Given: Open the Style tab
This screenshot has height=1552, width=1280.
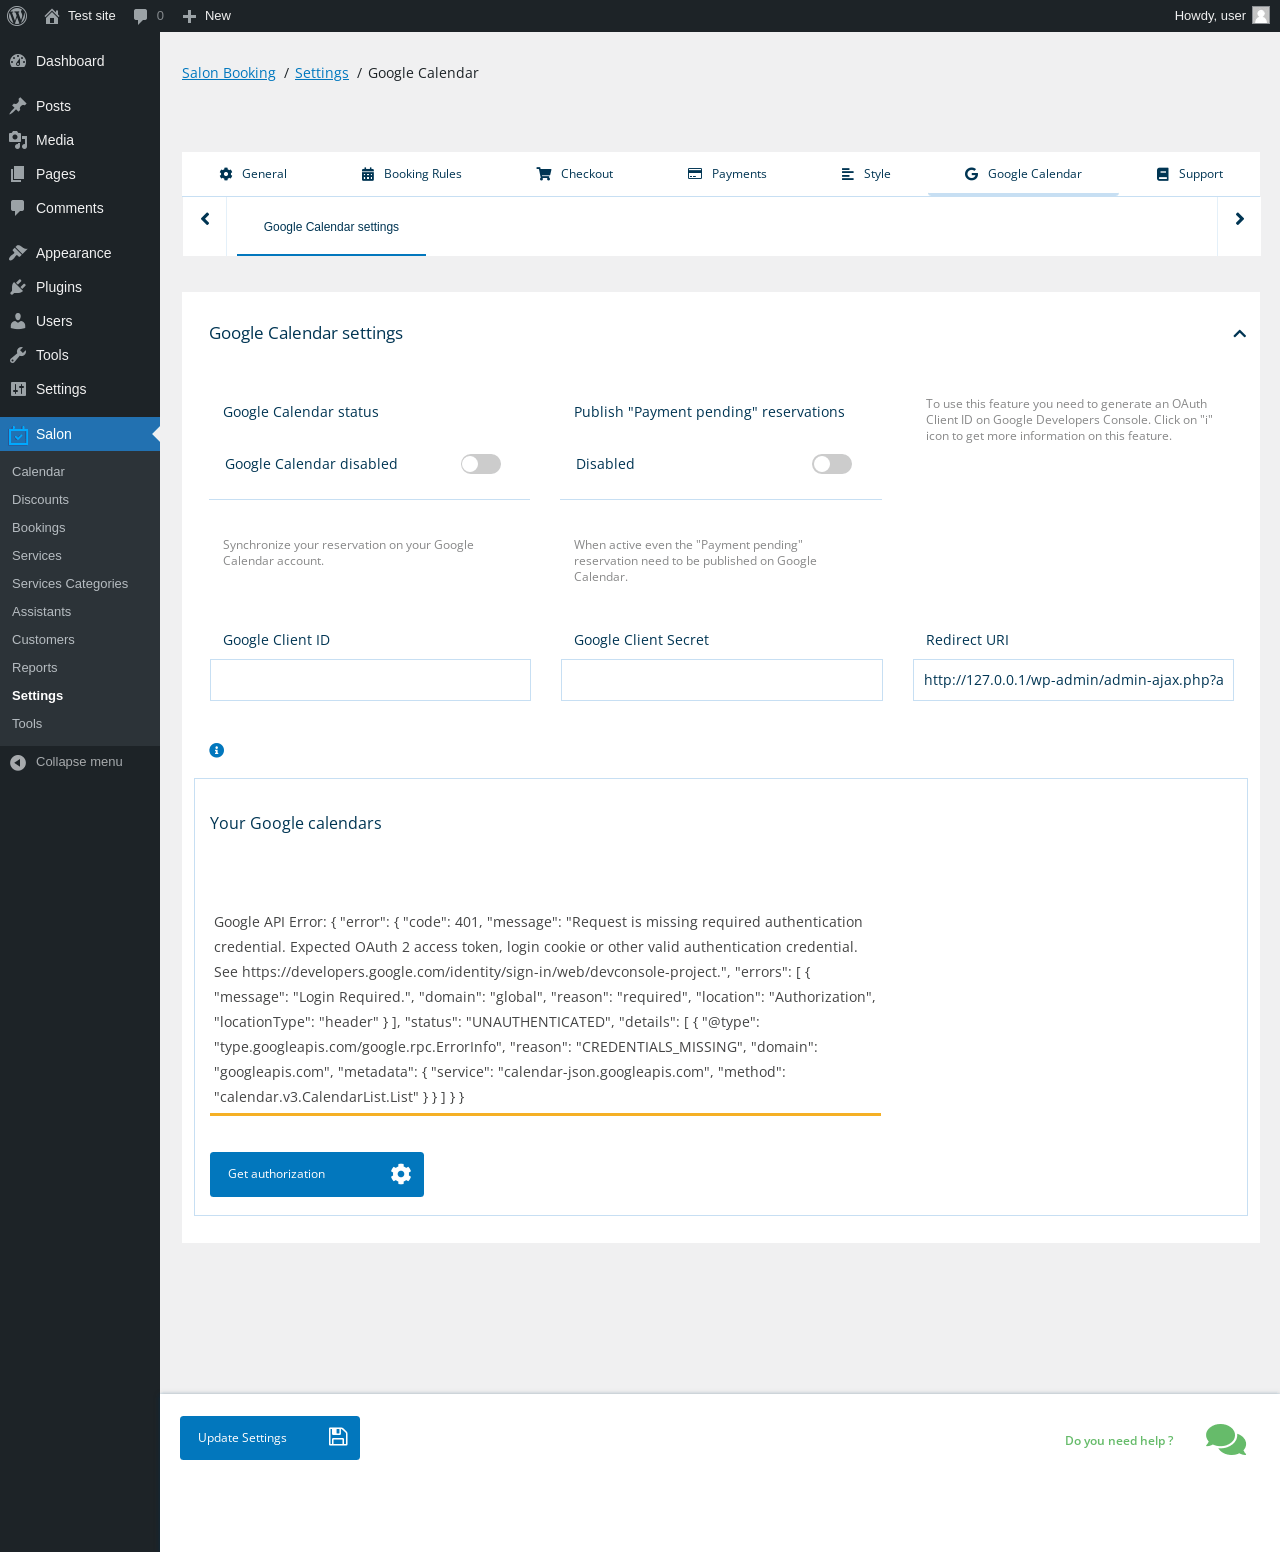Looking at the screenshot, I should point(866,174).
